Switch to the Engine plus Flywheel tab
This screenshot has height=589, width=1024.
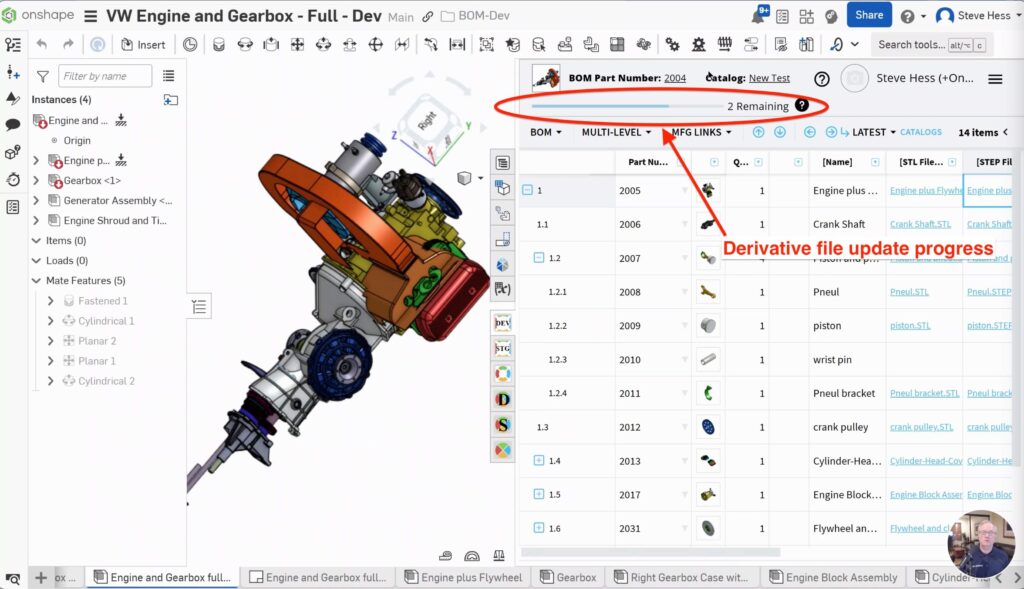pyautogui.click(x=464, y=577)
